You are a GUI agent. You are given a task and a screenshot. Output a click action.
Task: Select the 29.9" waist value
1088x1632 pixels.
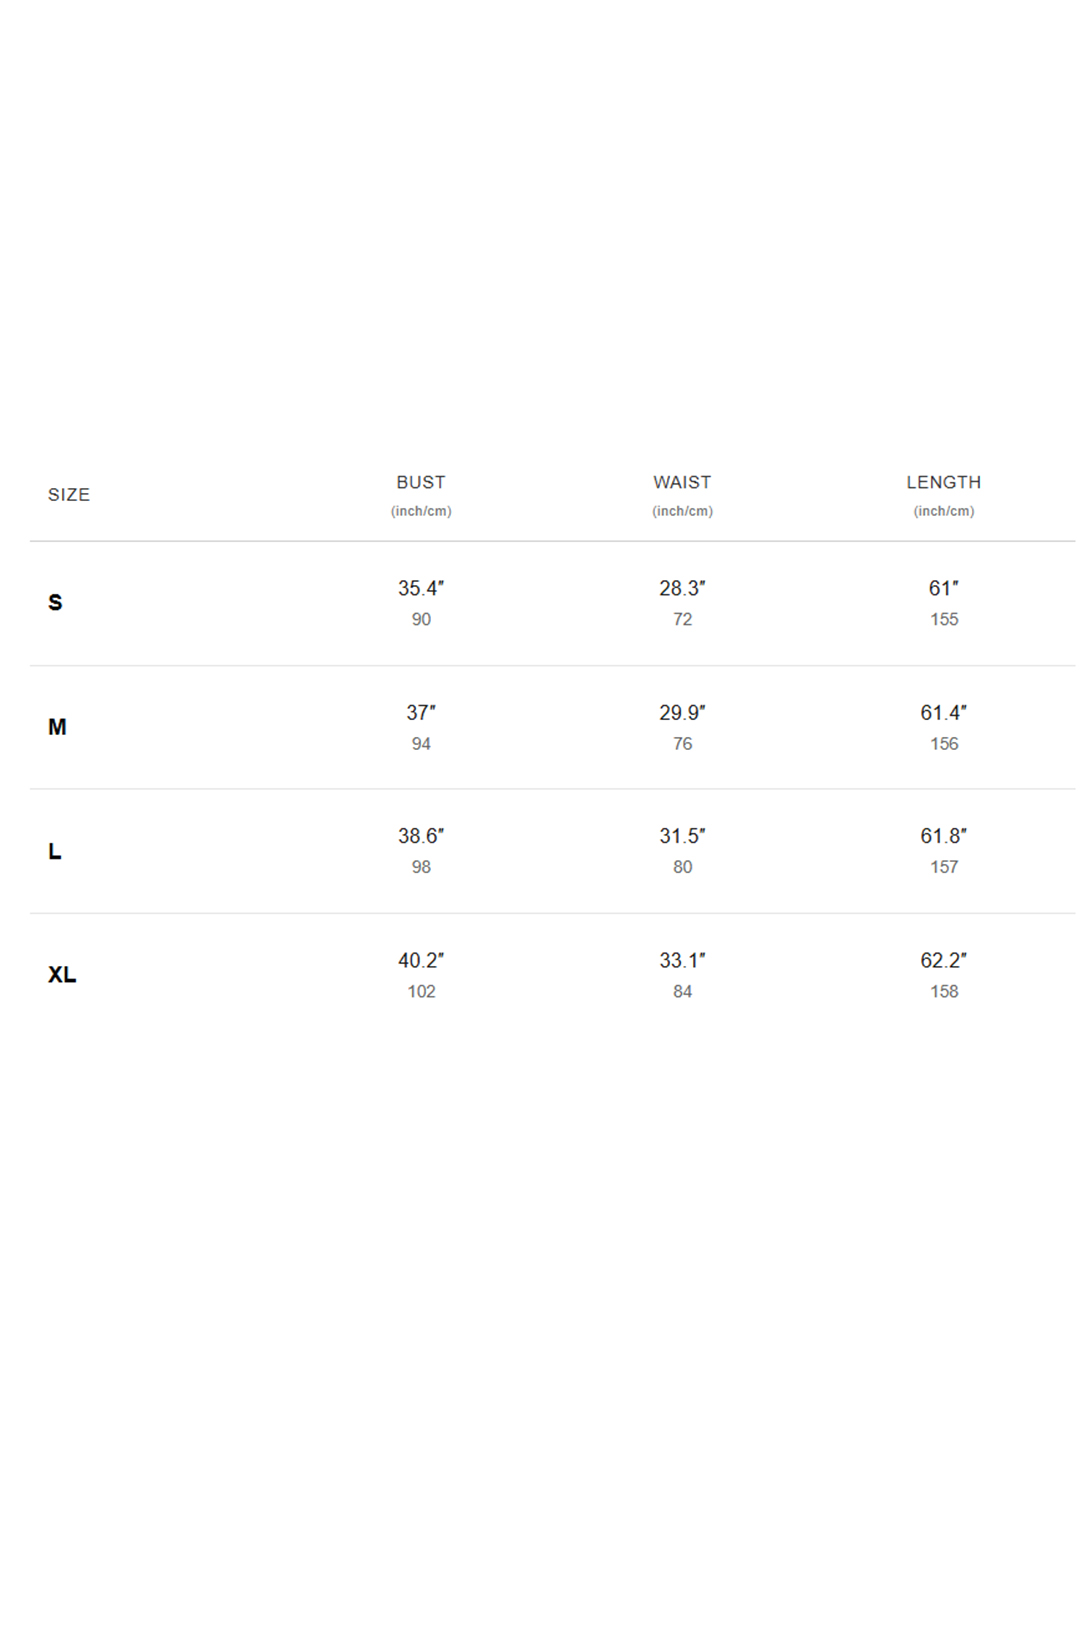[x=682, y=712]
